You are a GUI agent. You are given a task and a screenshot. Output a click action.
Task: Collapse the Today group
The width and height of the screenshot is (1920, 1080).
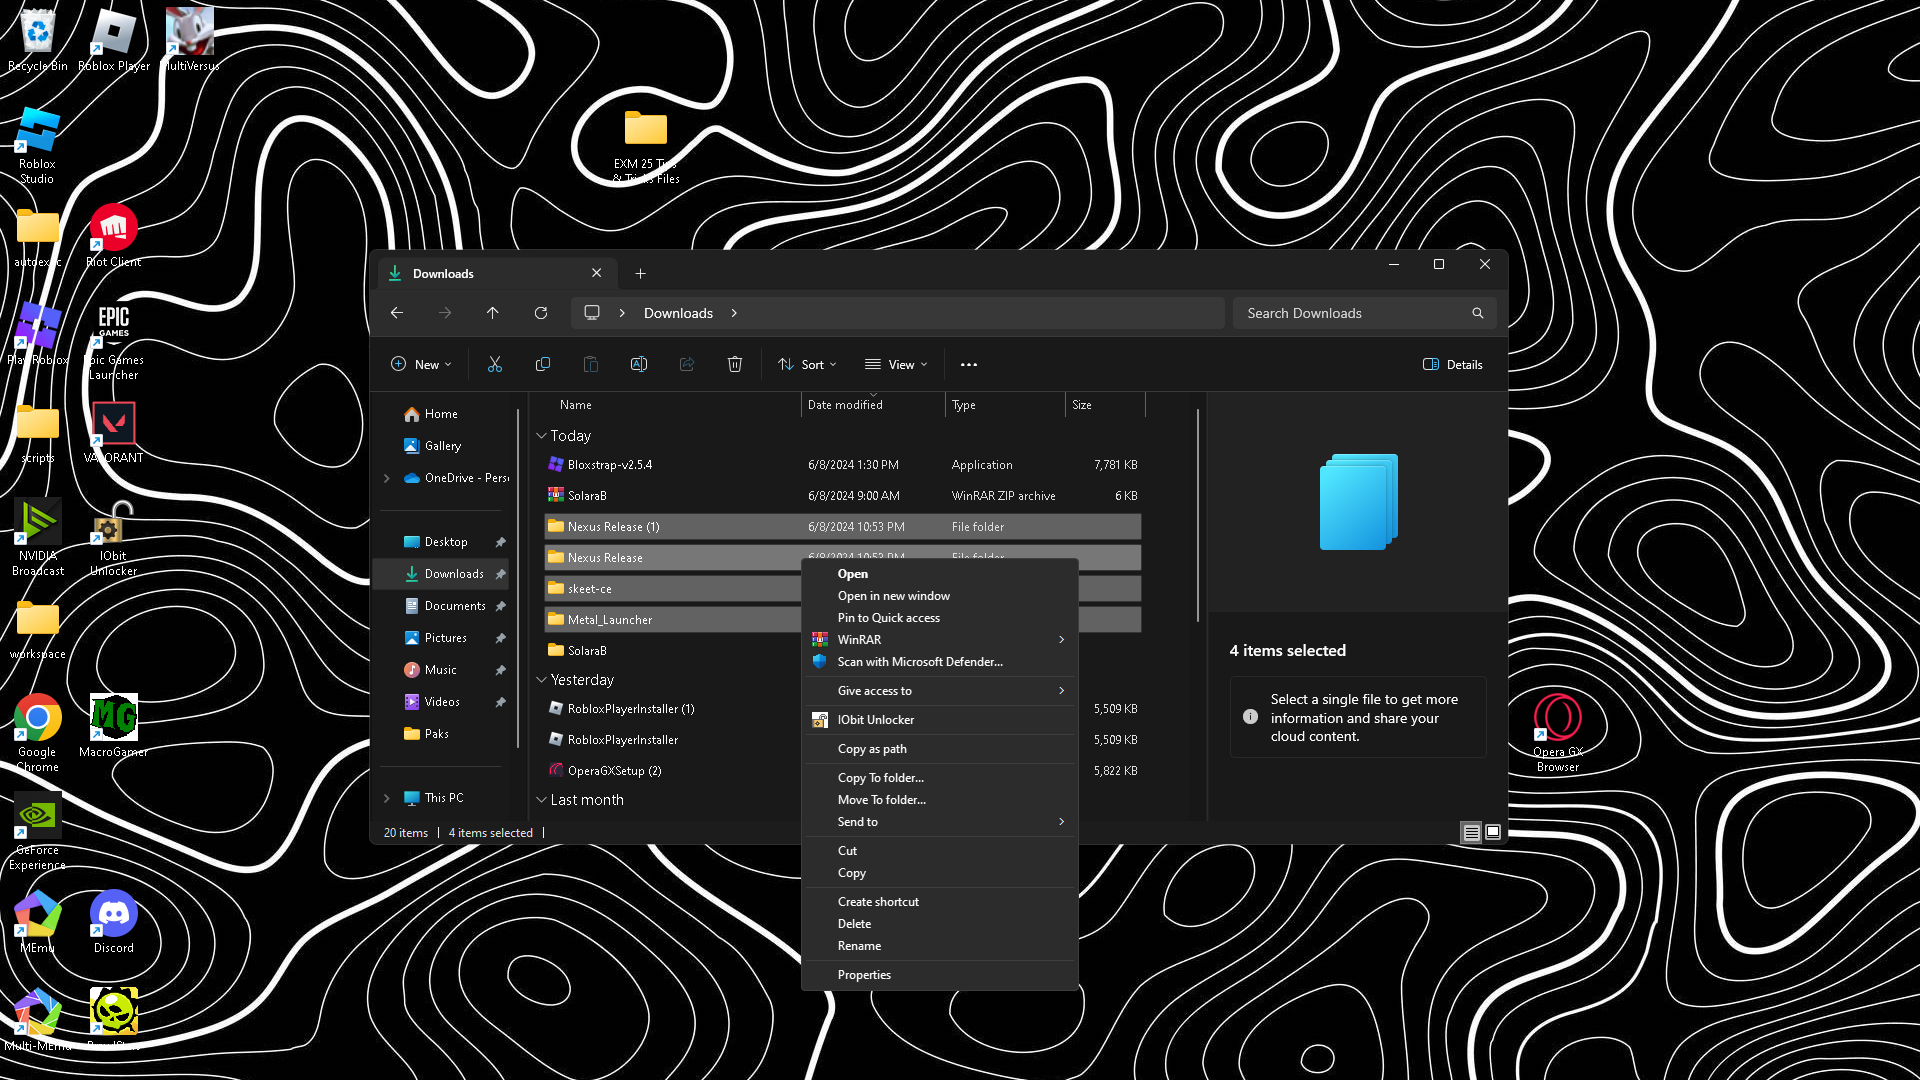[x=542, y=436]
